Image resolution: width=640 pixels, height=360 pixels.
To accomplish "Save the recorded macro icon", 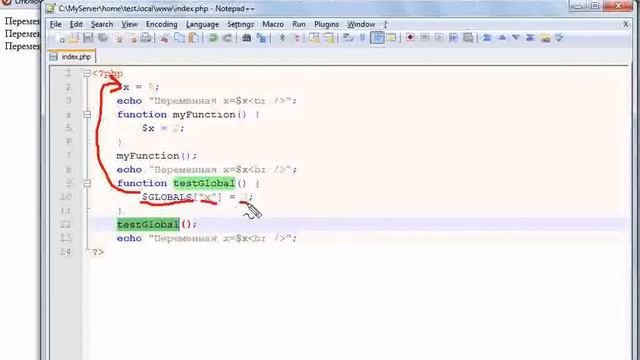I will pos(468,38).
